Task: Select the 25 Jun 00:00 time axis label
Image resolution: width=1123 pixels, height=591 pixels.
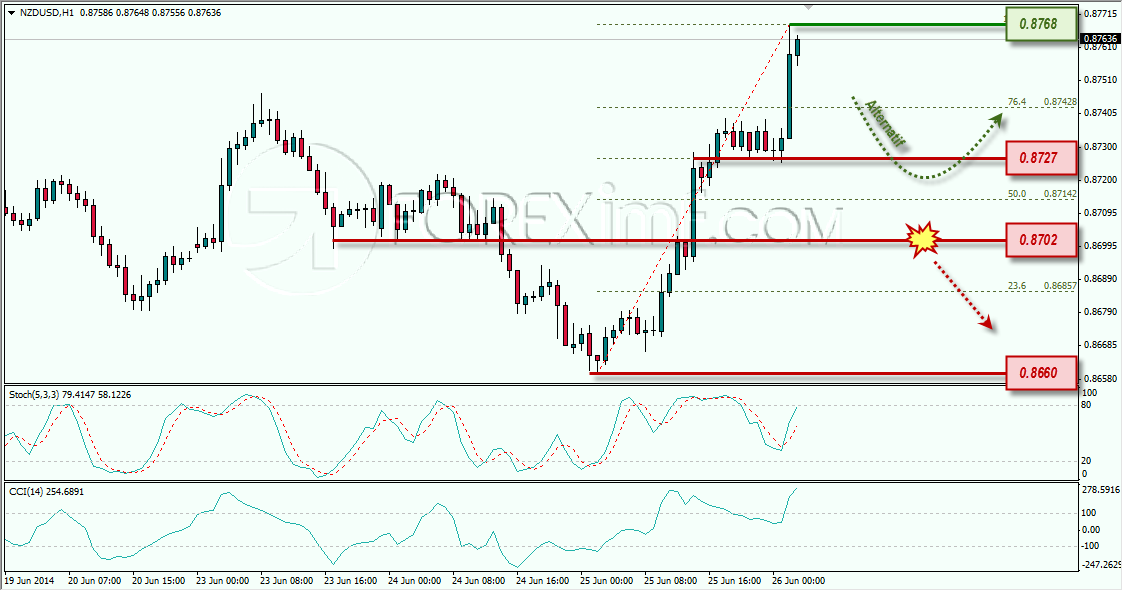Action: click(607, 581)
